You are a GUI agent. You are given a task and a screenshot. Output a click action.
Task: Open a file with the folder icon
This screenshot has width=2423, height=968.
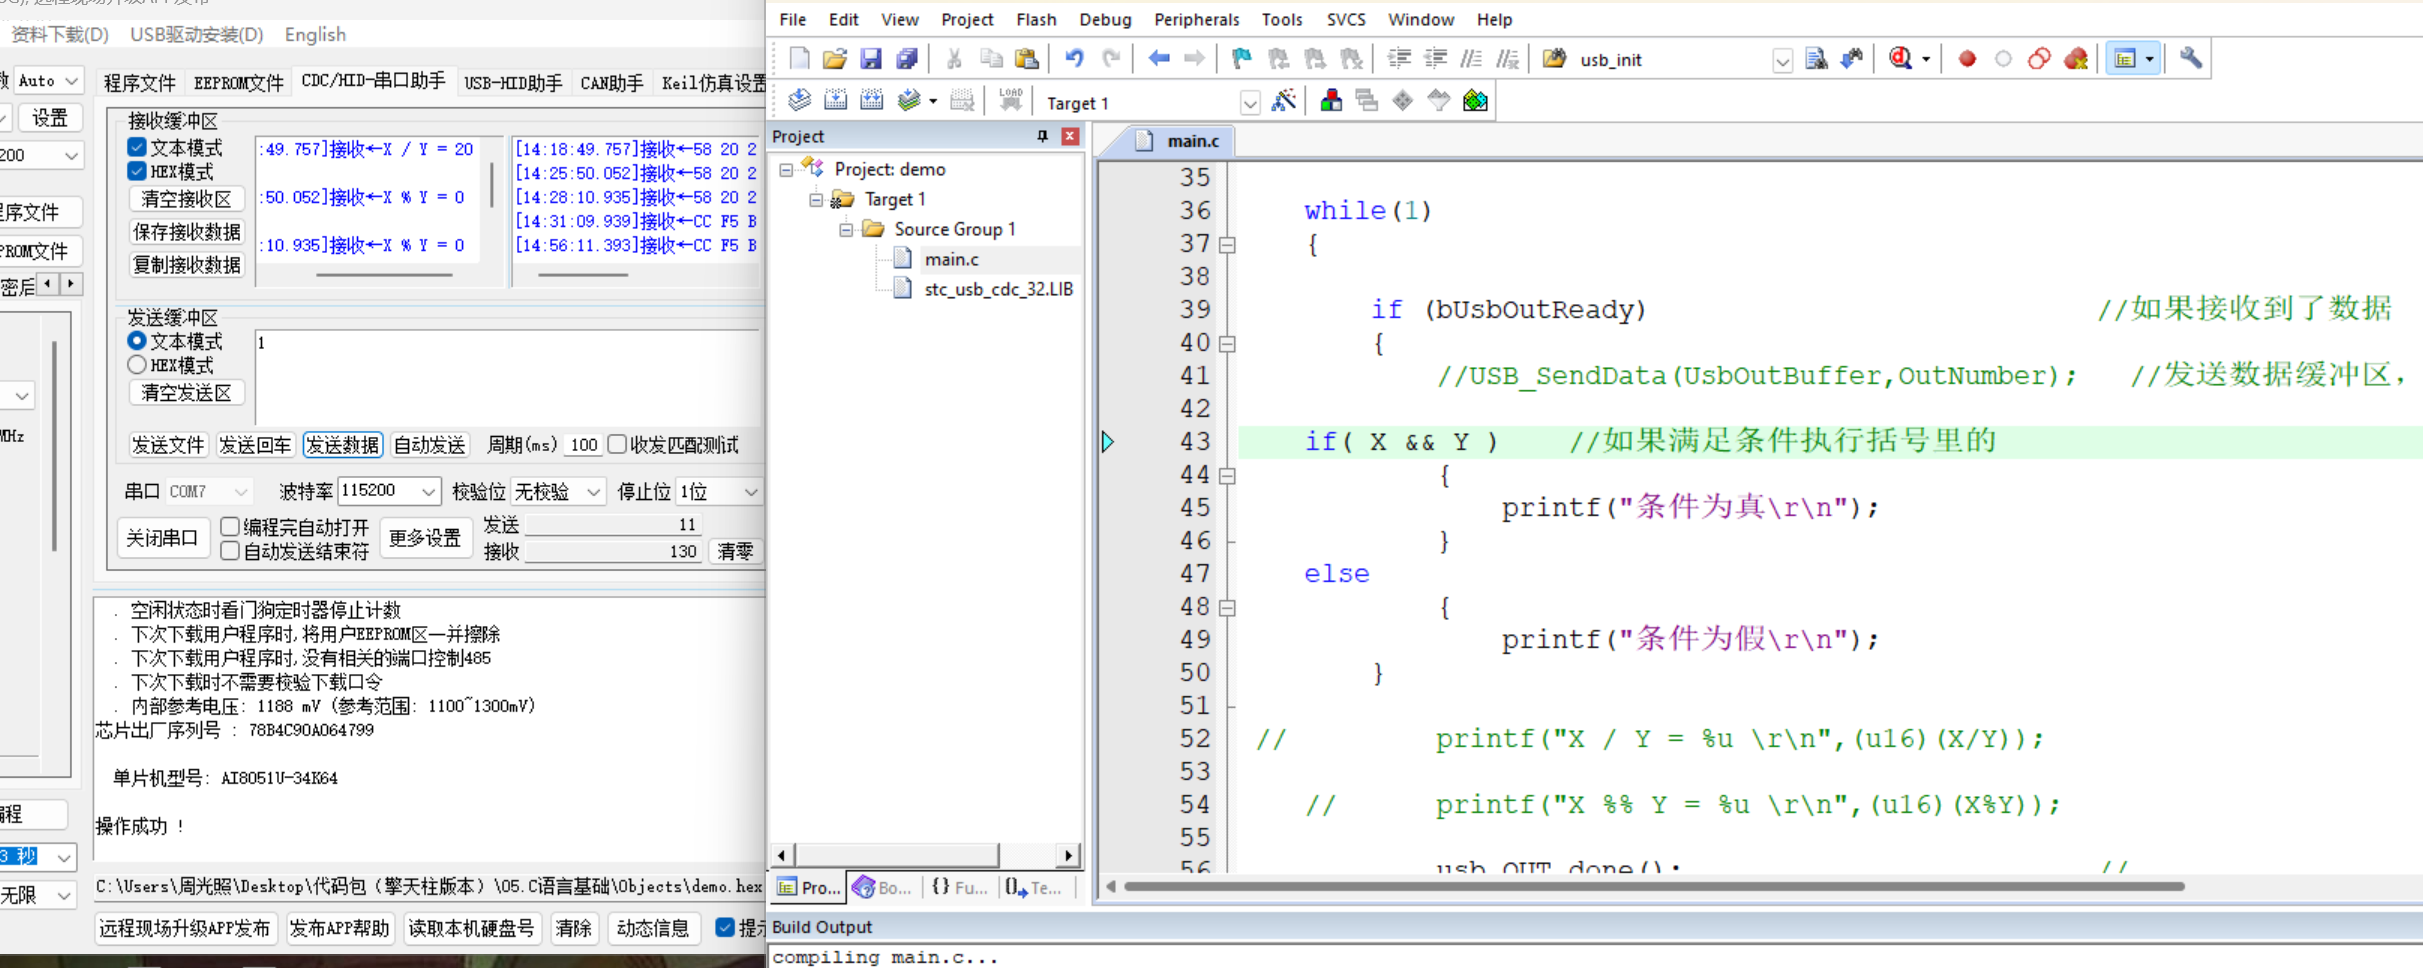click(835, 58)
